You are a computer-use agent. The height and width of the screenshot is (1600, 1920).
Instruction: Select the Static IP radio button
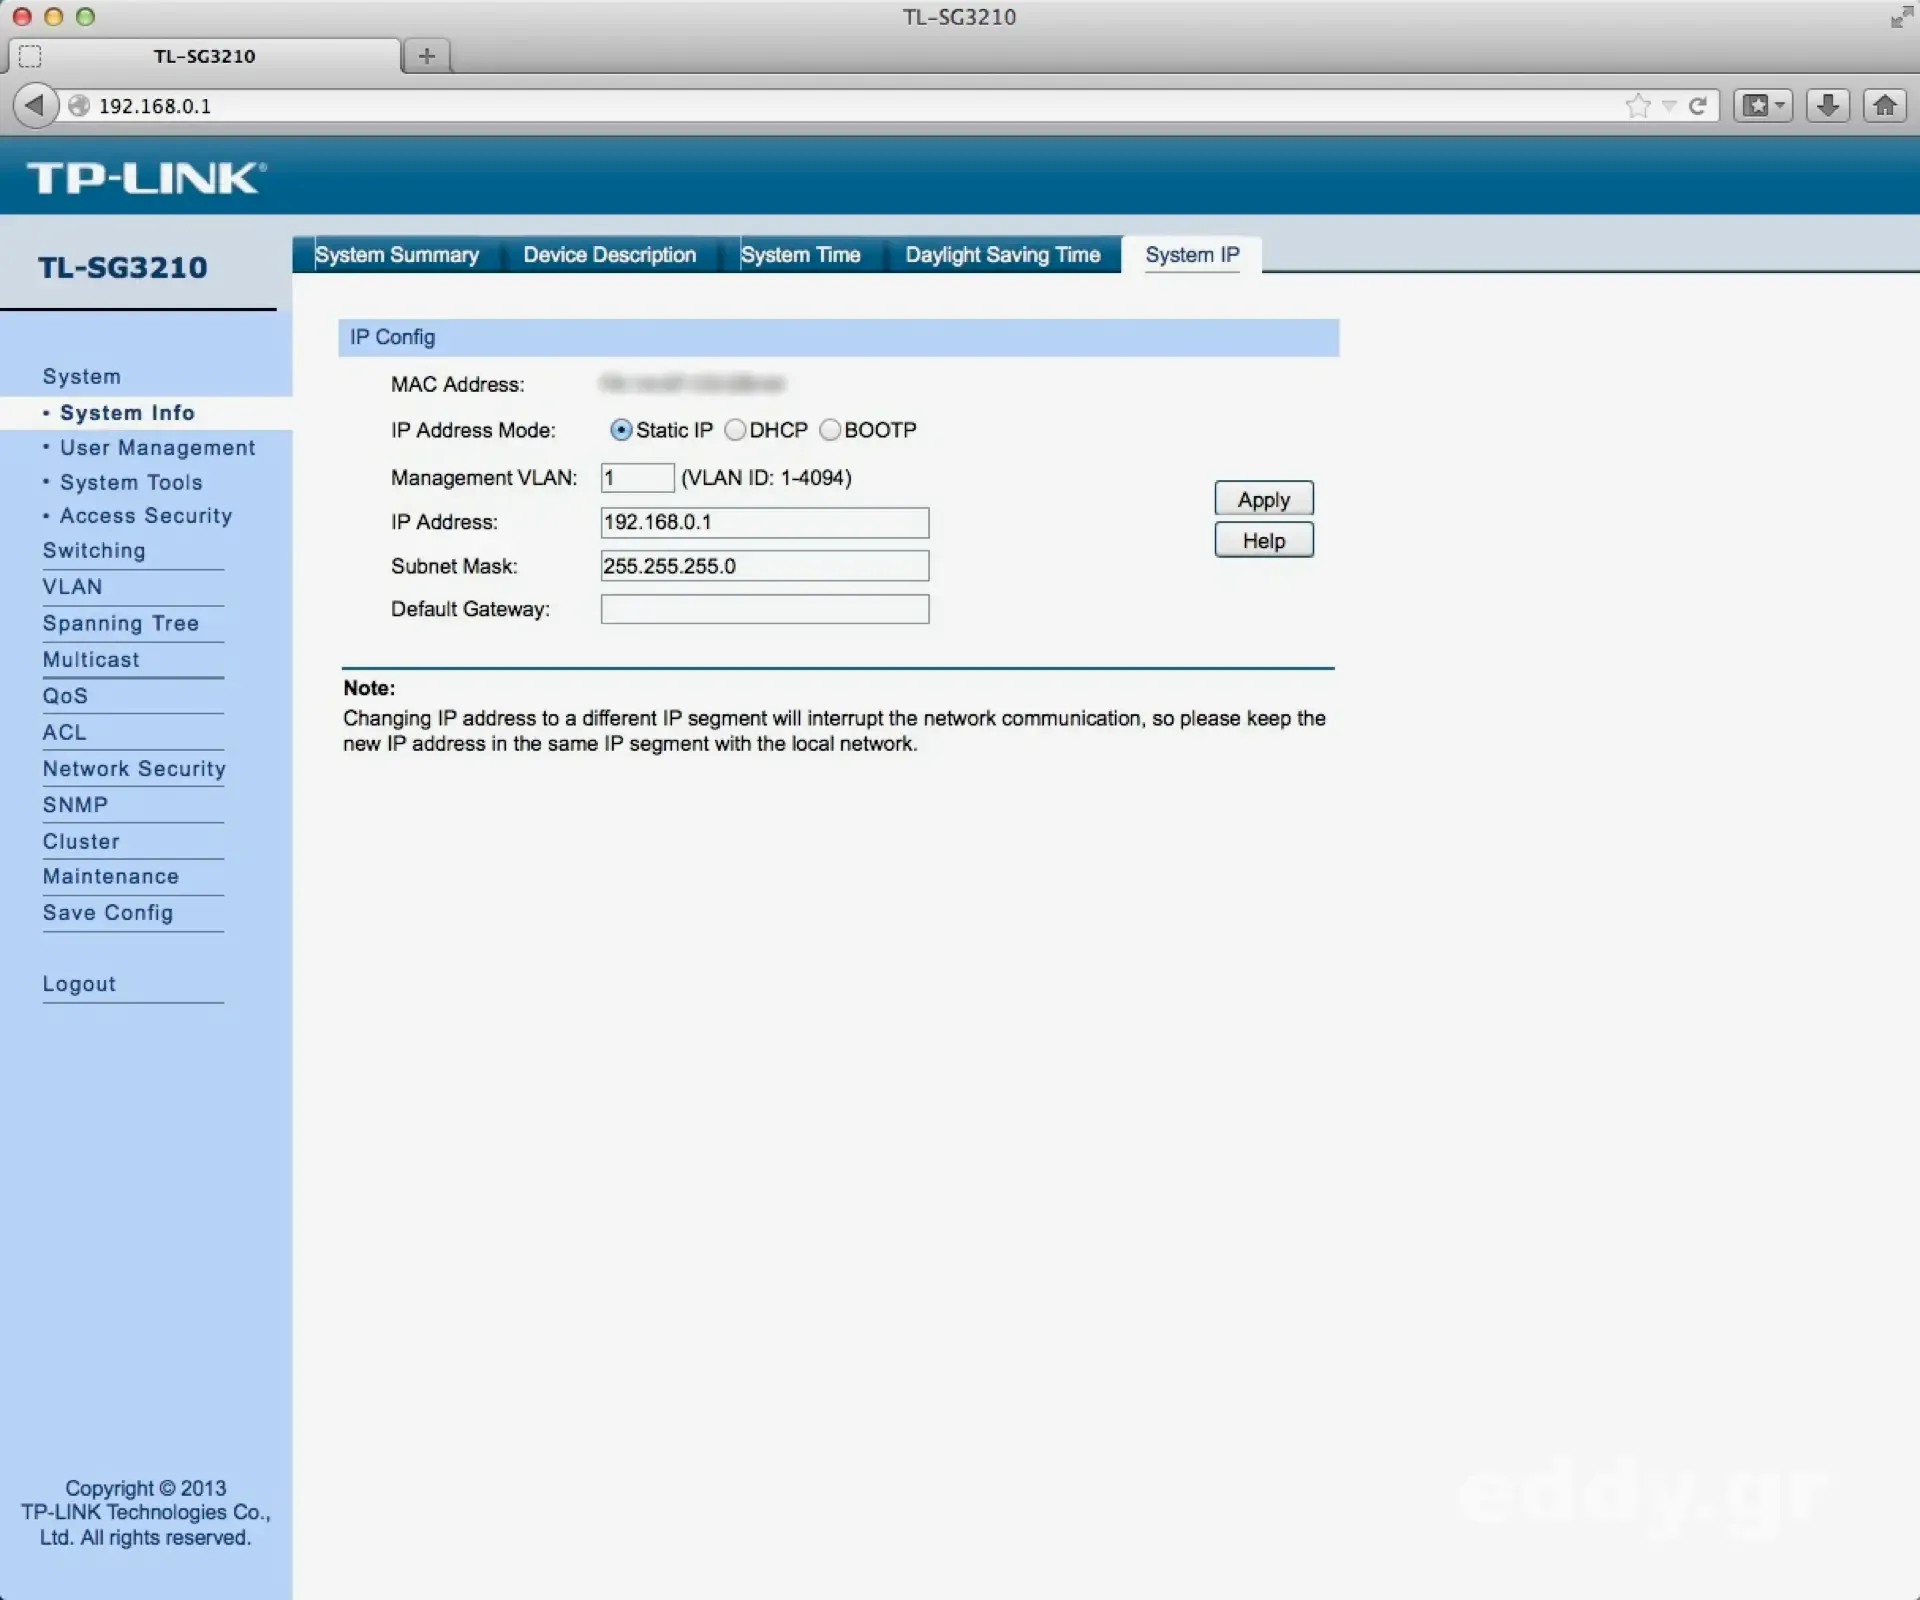[x=621, y=430]
